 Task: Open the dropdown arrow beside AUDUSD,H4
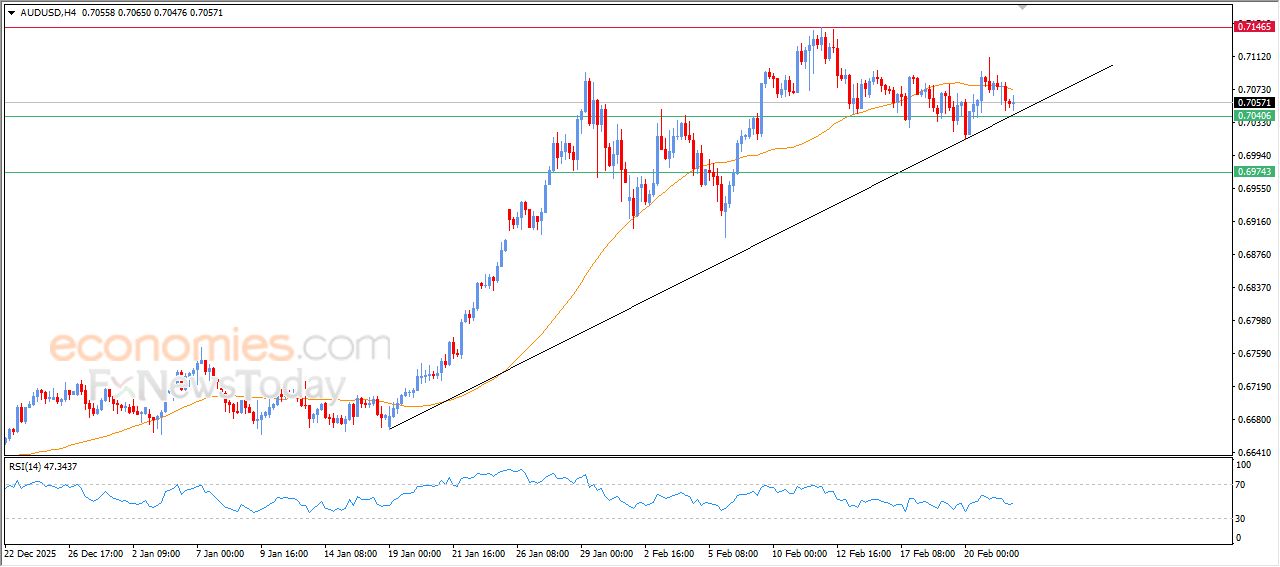pyautogui.click(x=11, y=13)
